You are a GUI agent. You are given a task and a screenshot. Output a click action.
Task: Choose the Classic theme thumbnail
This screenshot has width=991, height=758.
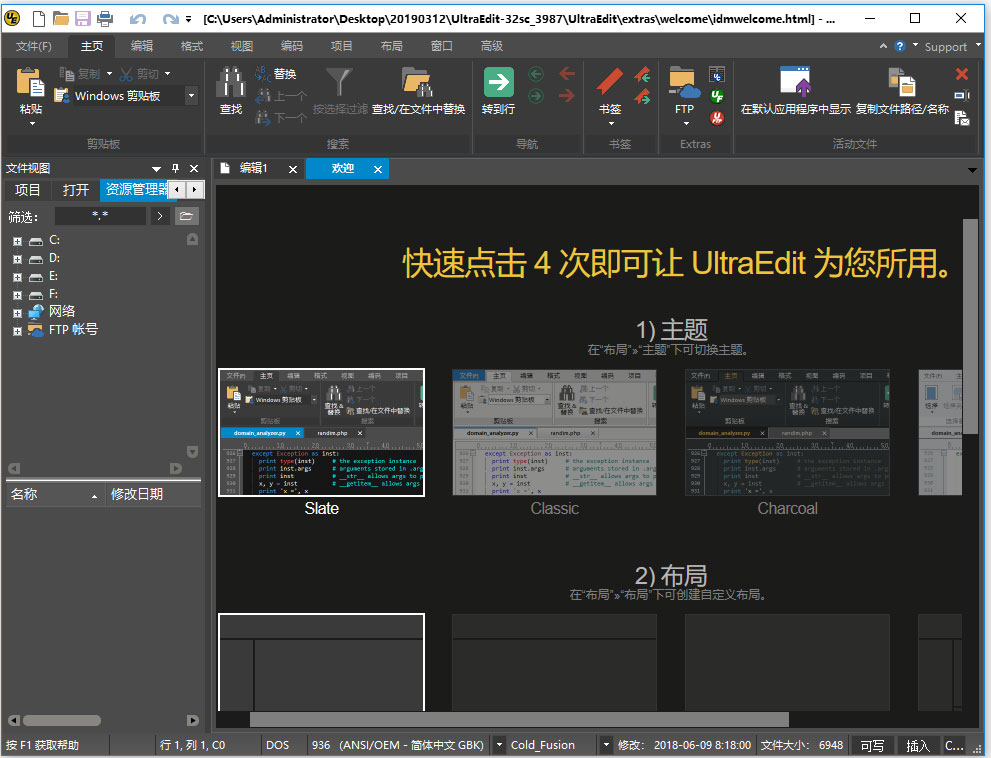pyautogui.click(x=554, y=432)
